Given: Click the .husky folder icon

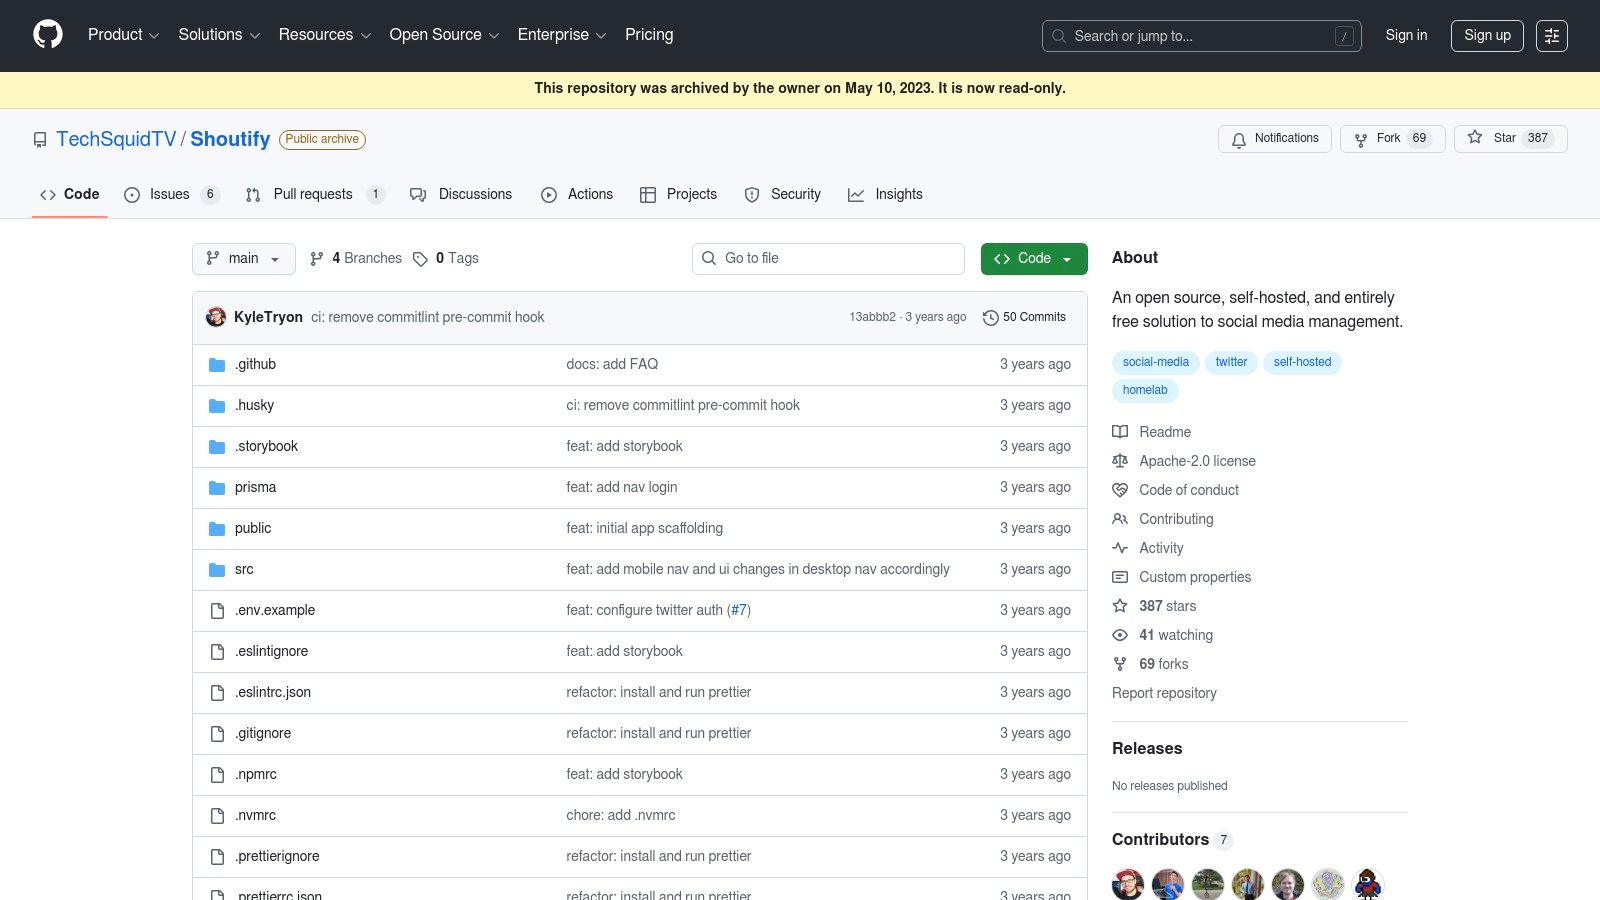Looking at the screenshot, I should coord(217,406).
